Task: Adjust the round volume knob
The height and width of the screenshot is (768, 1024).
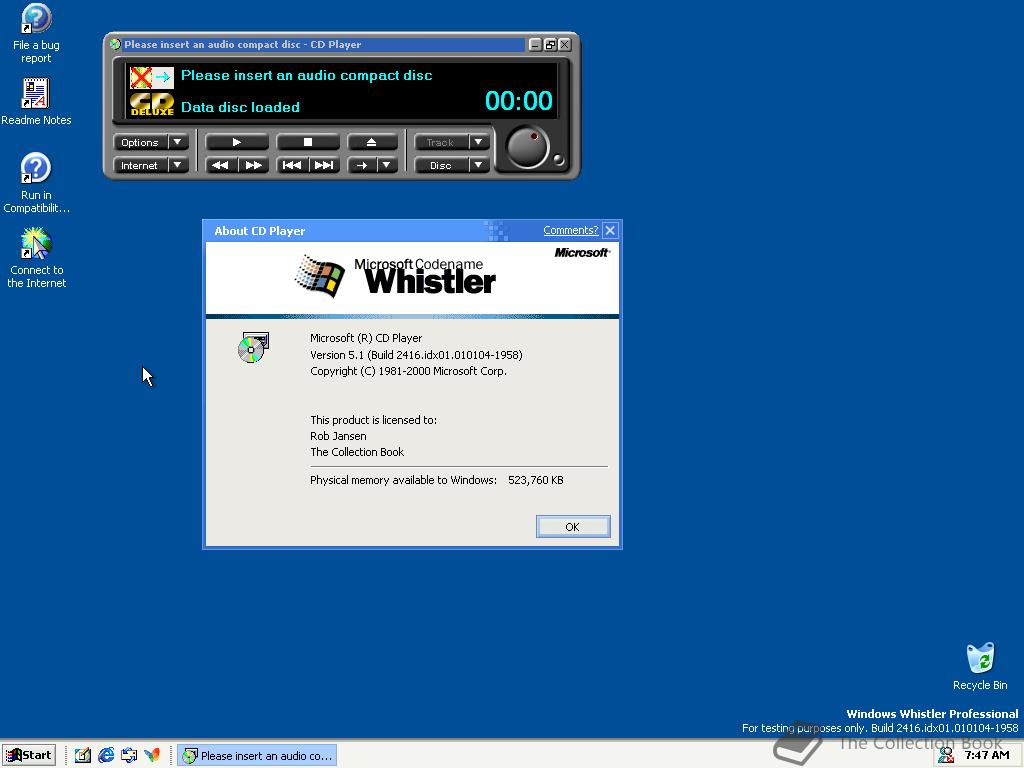Action: tap(528, 148)
